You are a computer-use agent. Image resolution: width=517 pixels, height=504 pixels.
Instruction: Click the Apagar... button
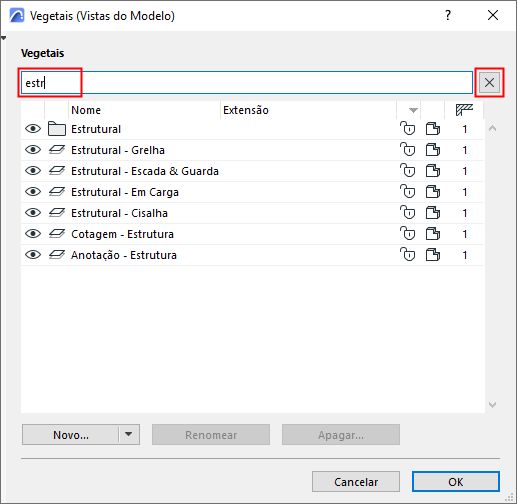[341, 435]
